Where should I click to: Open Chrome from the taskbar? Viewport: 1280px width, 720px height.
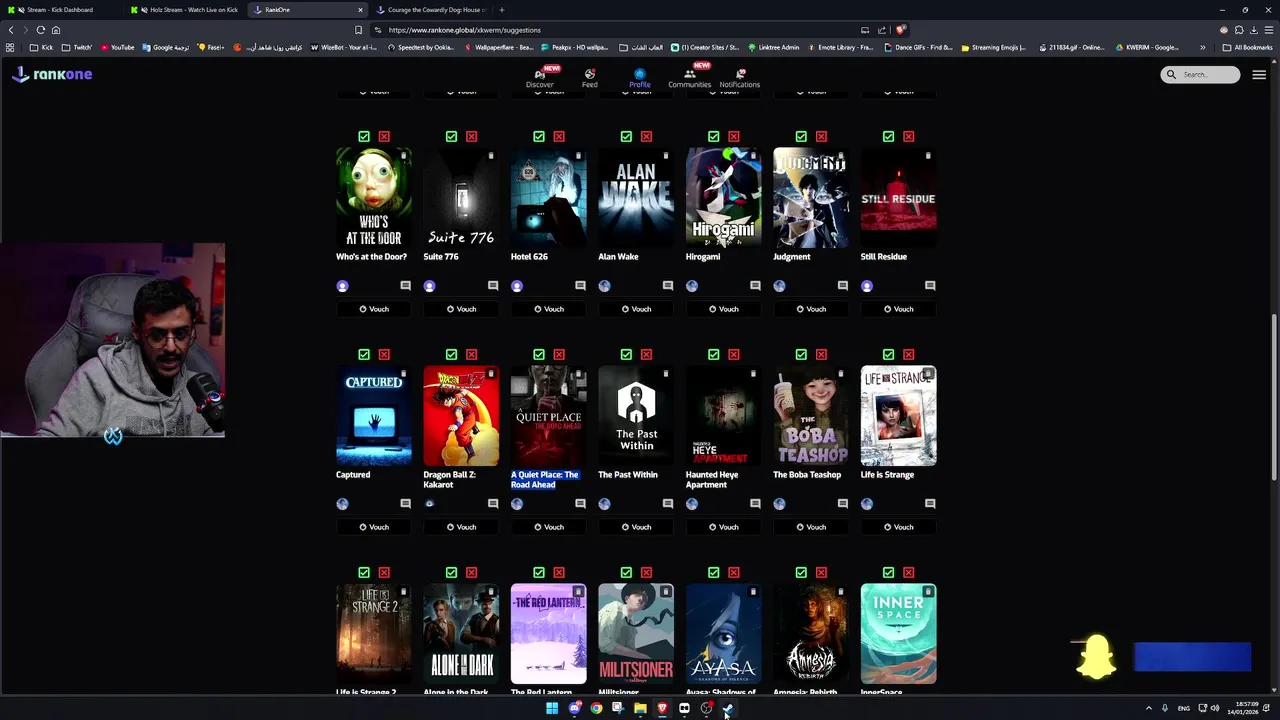(596, 708)
